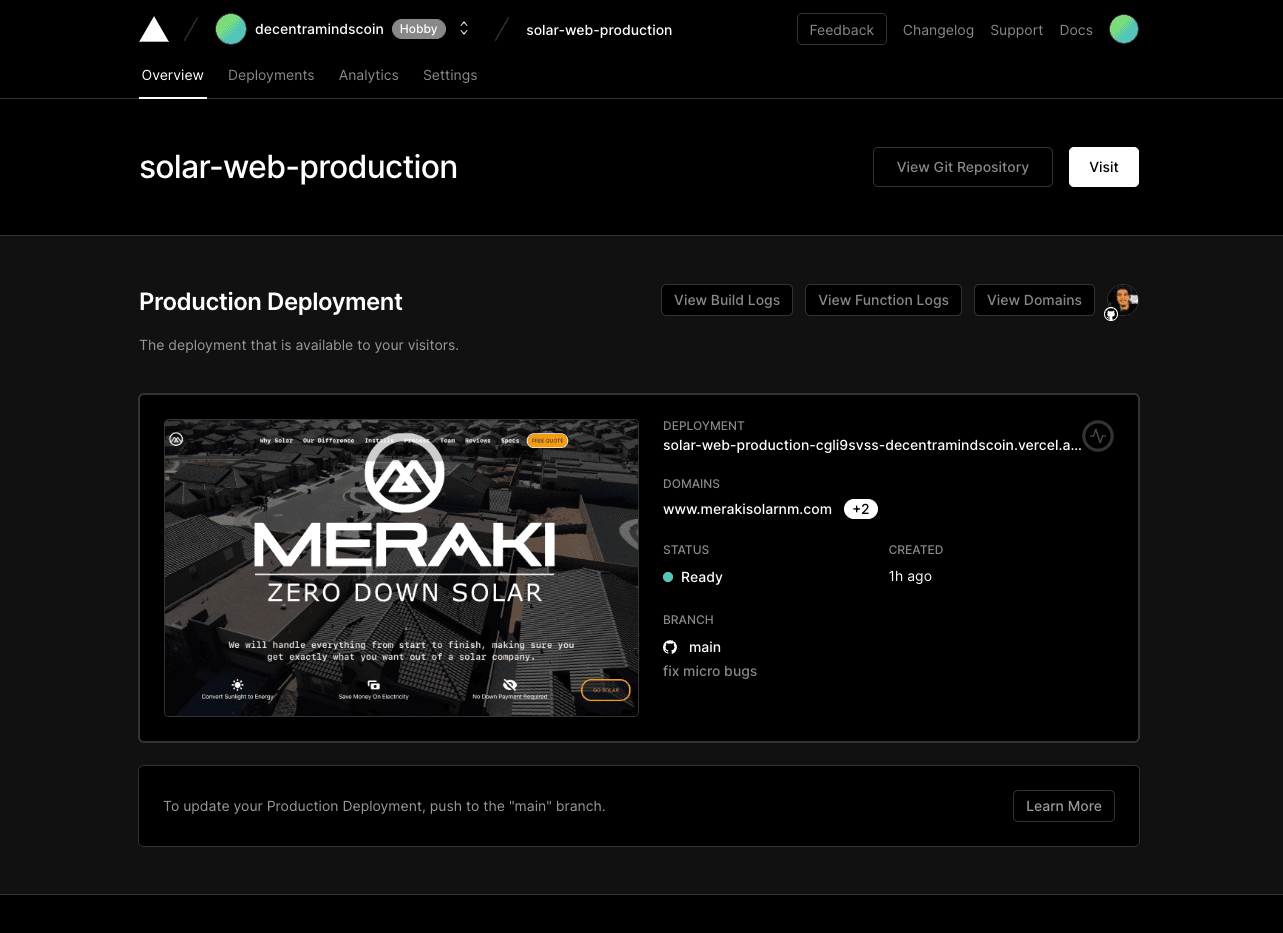Expand the team scope switcher chevrons
This screenshot has height=933, width=1283.
point(464,29)
